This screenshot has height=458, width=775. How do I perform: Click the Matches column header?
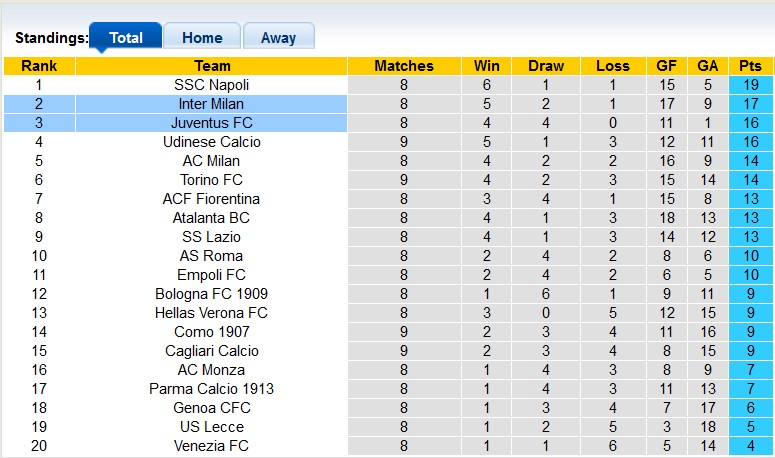[x=404, y=66]
